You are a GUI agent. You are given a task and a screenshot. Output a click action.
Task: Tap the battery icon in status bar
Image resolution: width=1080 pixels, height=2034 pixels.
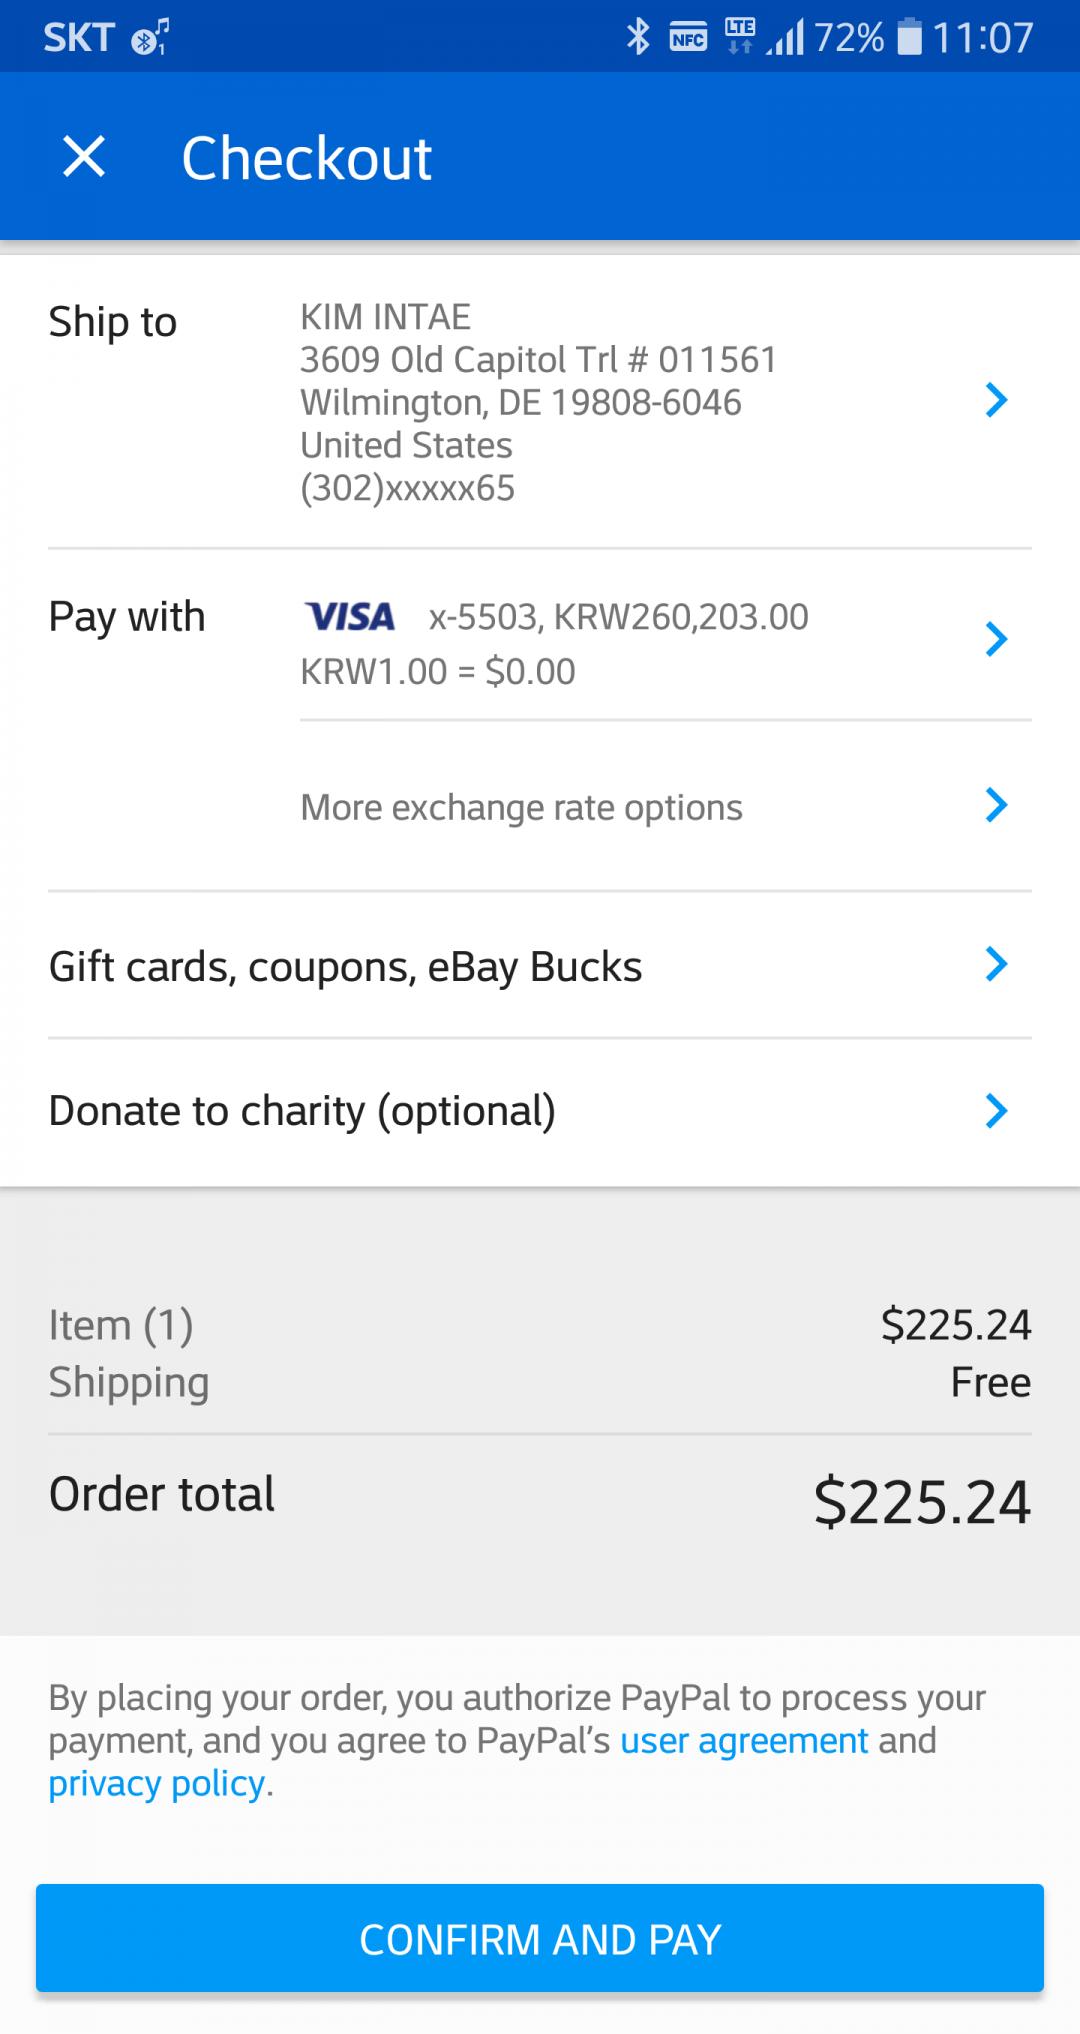click(909, 37)
